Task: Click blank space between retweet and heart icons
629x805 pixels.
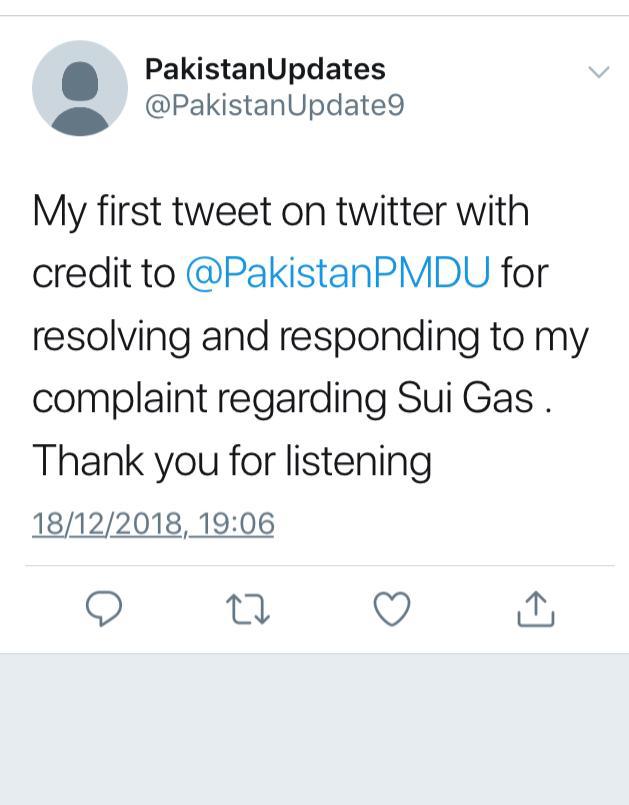Action: pos(318,608)
